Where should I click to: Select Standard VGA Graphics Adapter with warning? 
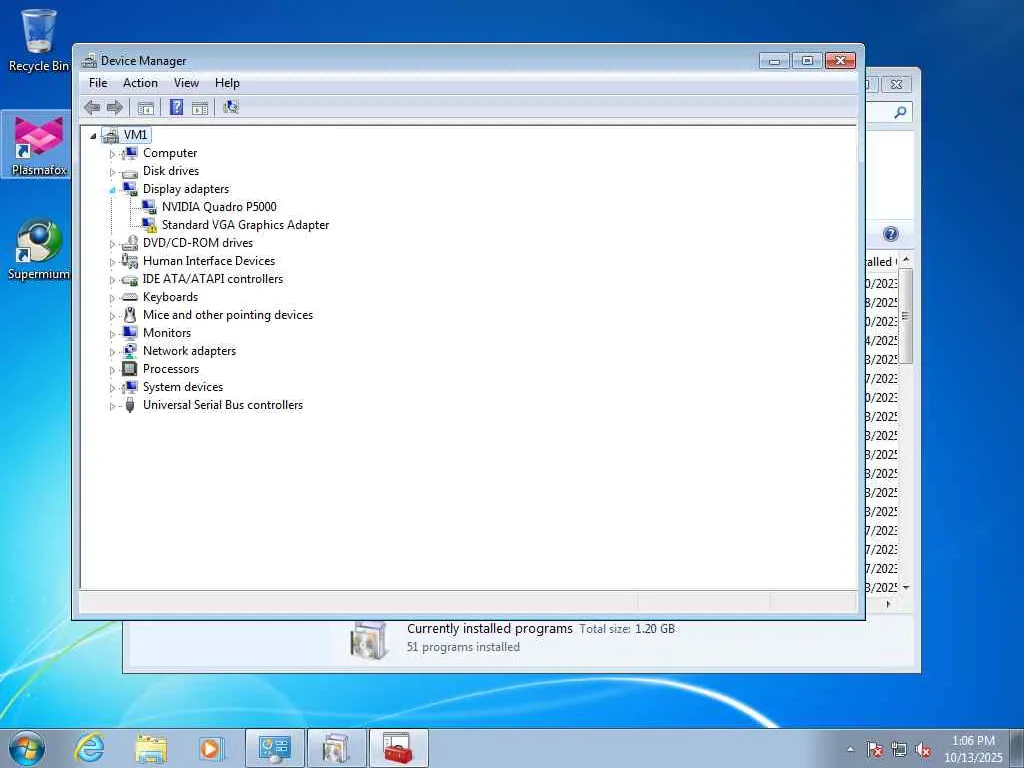tap(245, 225)
